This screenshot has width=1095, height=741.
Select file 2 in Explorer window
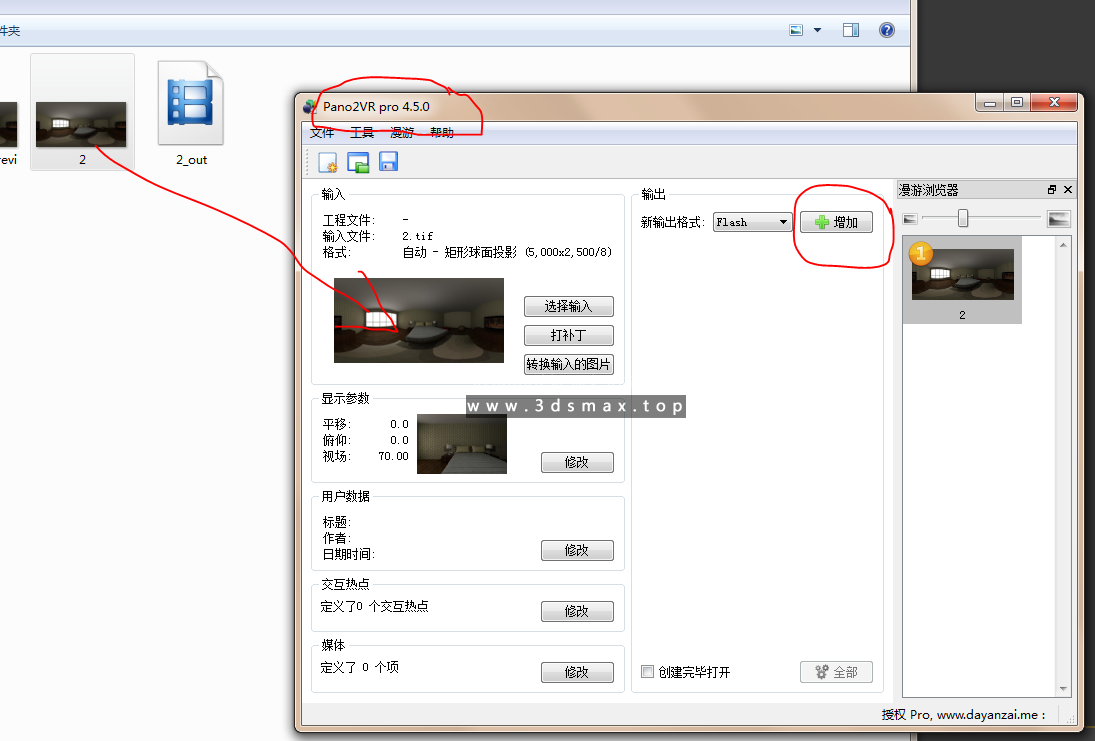pyautogui.click(x=82, y=112)
